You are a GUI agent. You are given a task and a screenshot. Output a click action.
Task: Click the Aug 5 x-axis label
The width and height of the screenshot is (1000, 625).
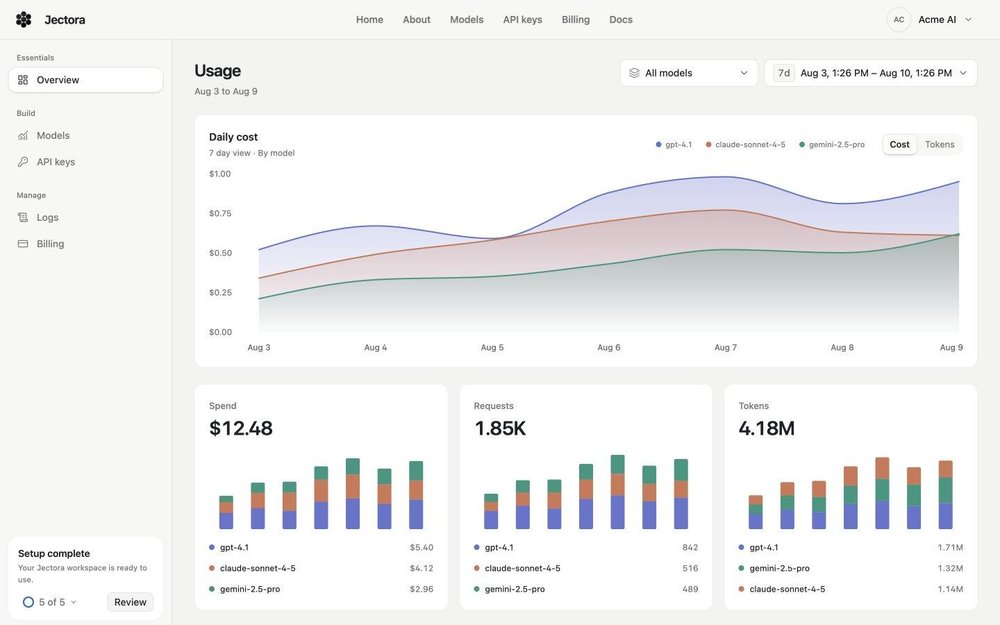click(492, 348)
